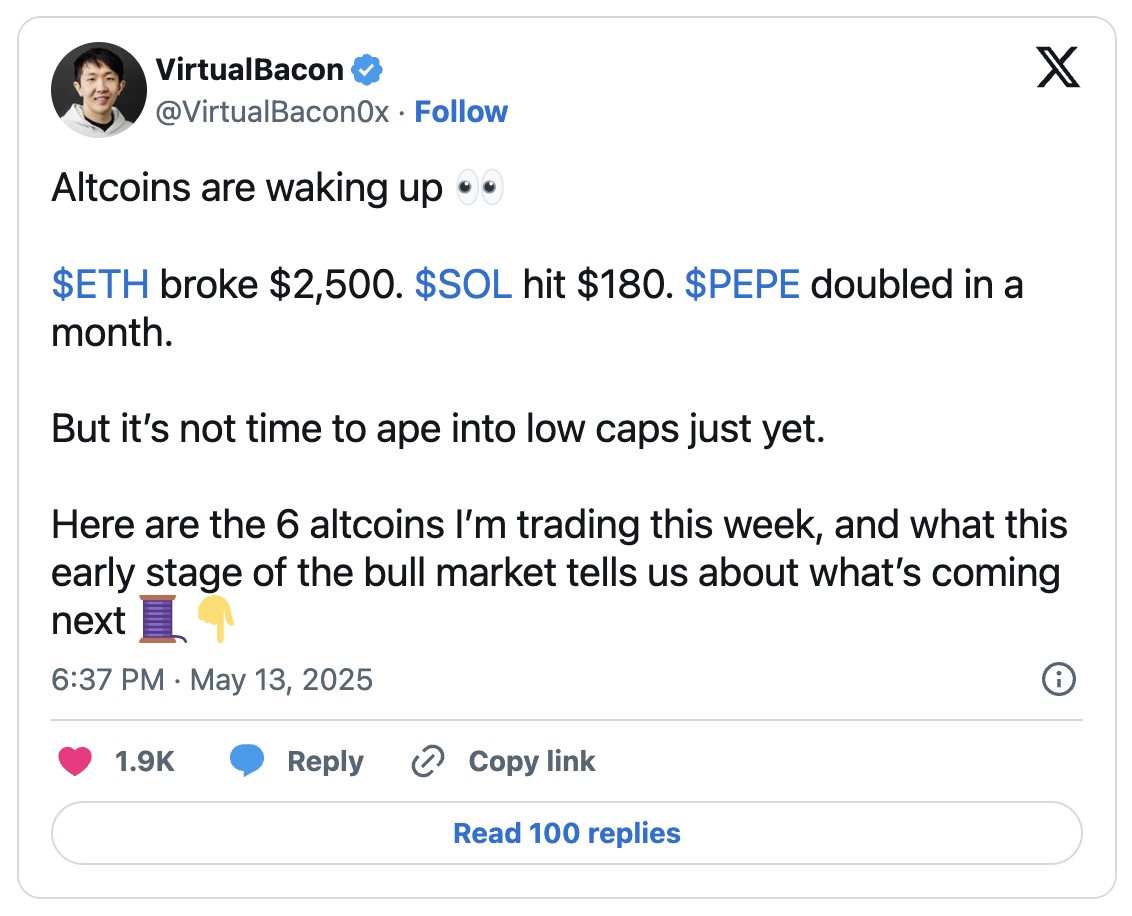Like the tweet with the heart icon

[x=75, y=762]
